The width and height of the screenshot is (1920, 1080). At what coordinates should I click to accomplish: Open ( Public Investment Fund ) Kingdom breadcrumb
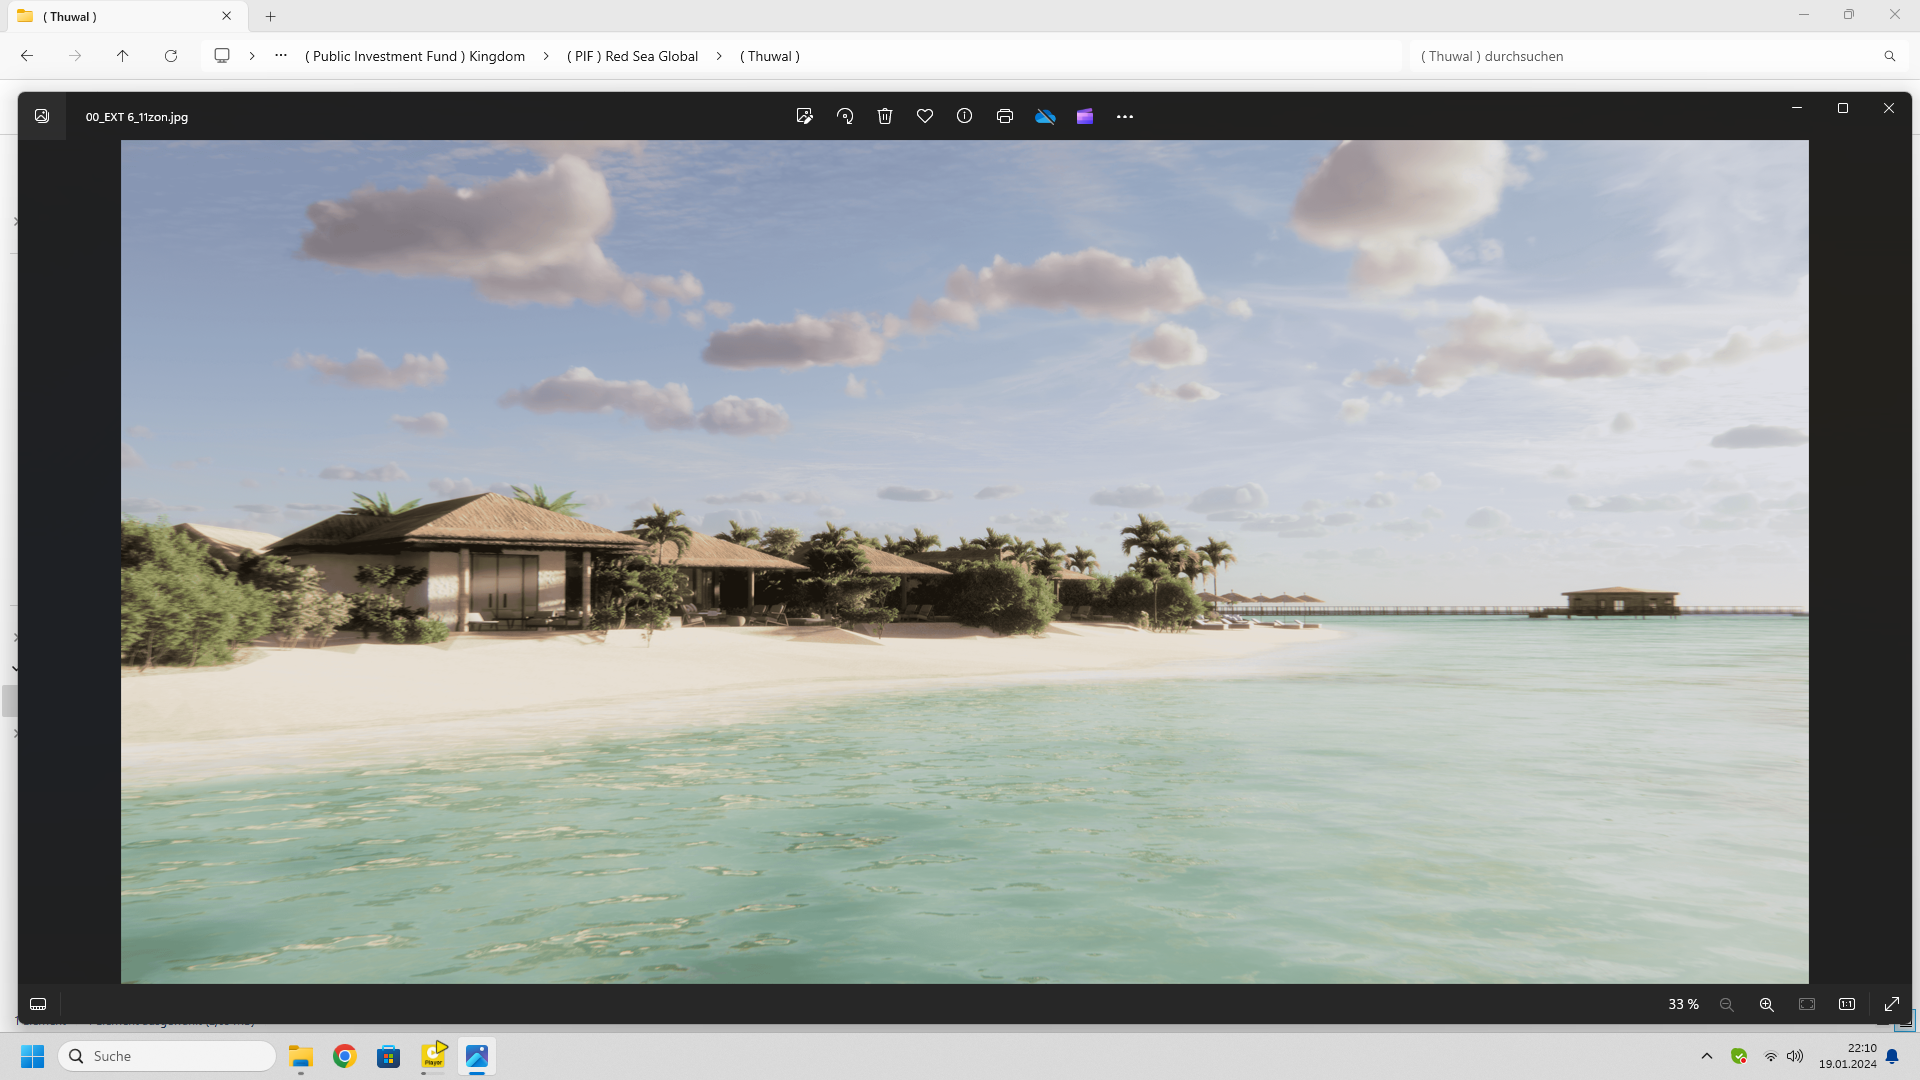(x=415, y=56)
